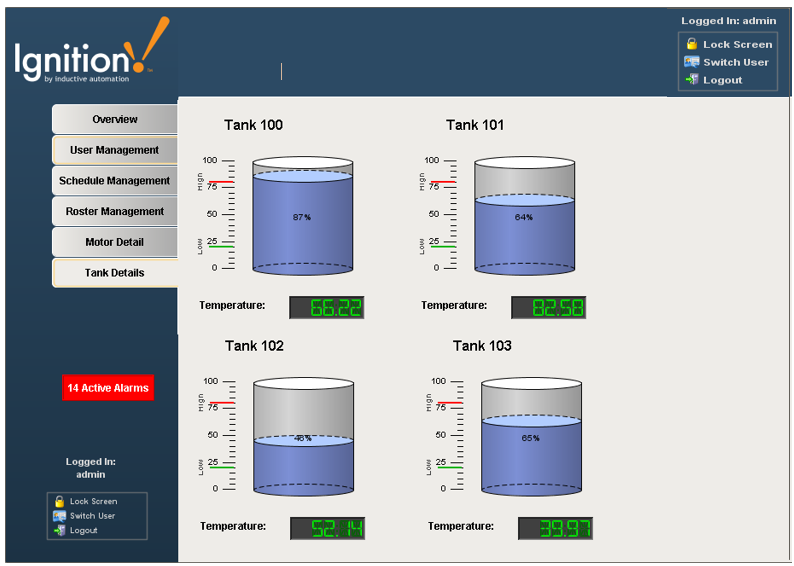Click the padlock icon in the bottom-left panel
Screen dimensions: 794x566
click(x=60, y=501)
